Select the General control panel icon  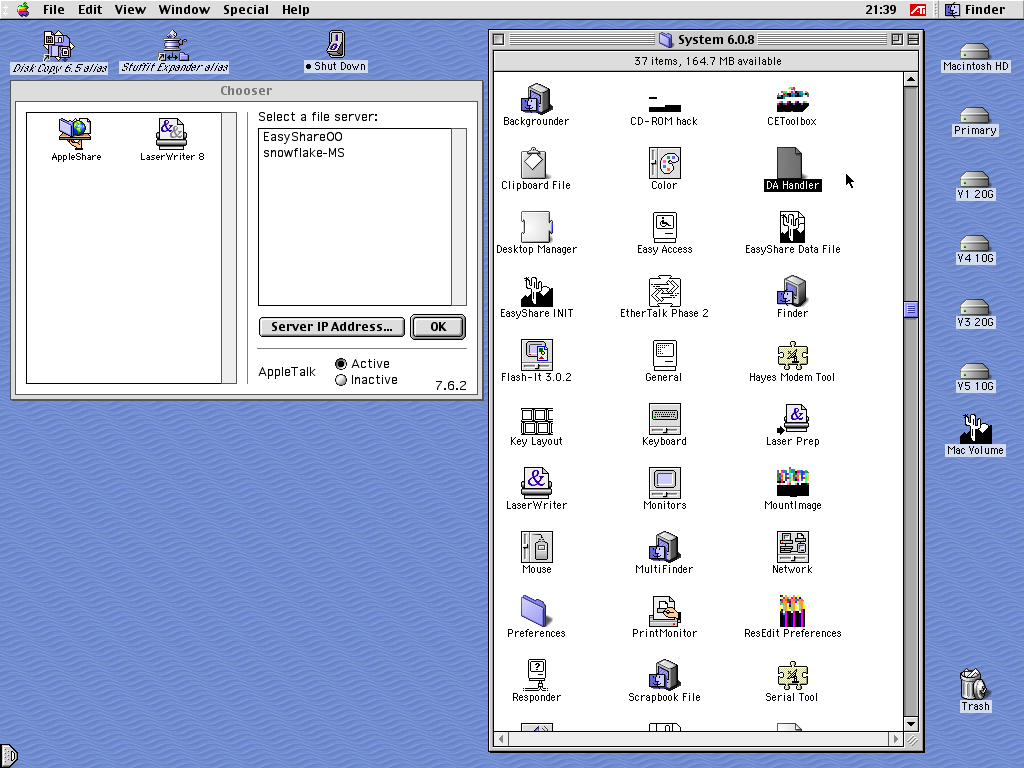(664, 355)
